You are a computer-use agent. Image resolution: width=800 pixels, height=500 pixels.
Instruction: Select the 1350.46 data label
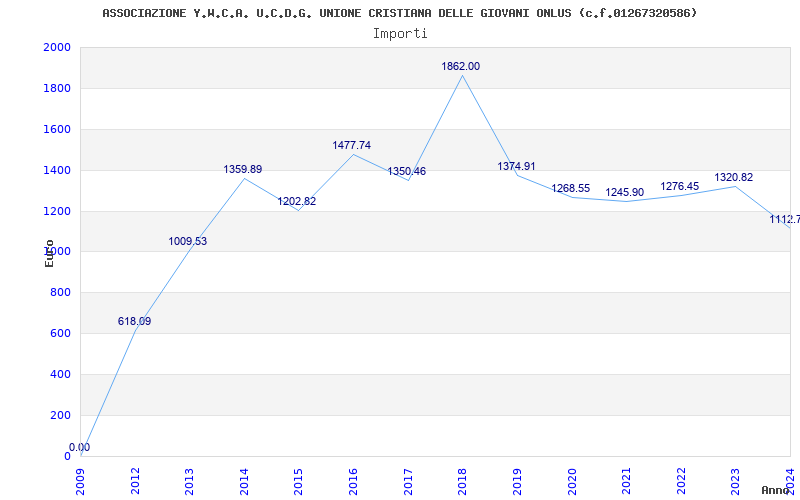pyautogui.click(x=407, y=171)
